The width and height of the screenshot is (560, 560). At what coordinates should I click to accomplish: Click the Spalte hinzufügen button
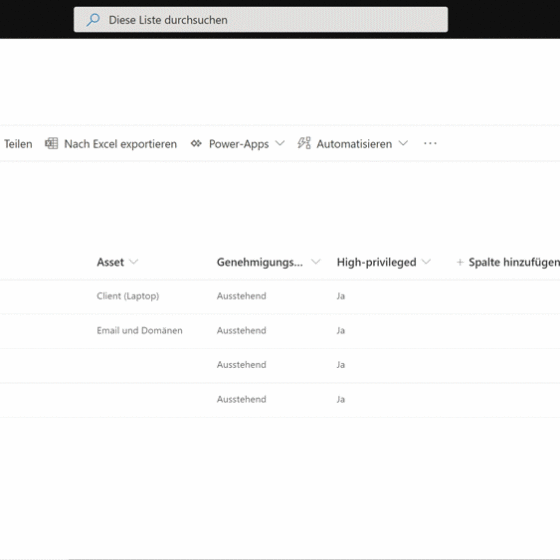pos(508,262)
